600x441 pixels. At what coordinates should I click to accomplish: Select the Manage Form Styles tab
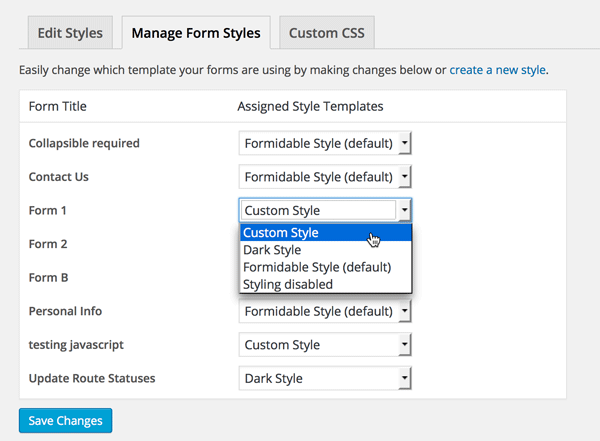click(x=196, y=33)
